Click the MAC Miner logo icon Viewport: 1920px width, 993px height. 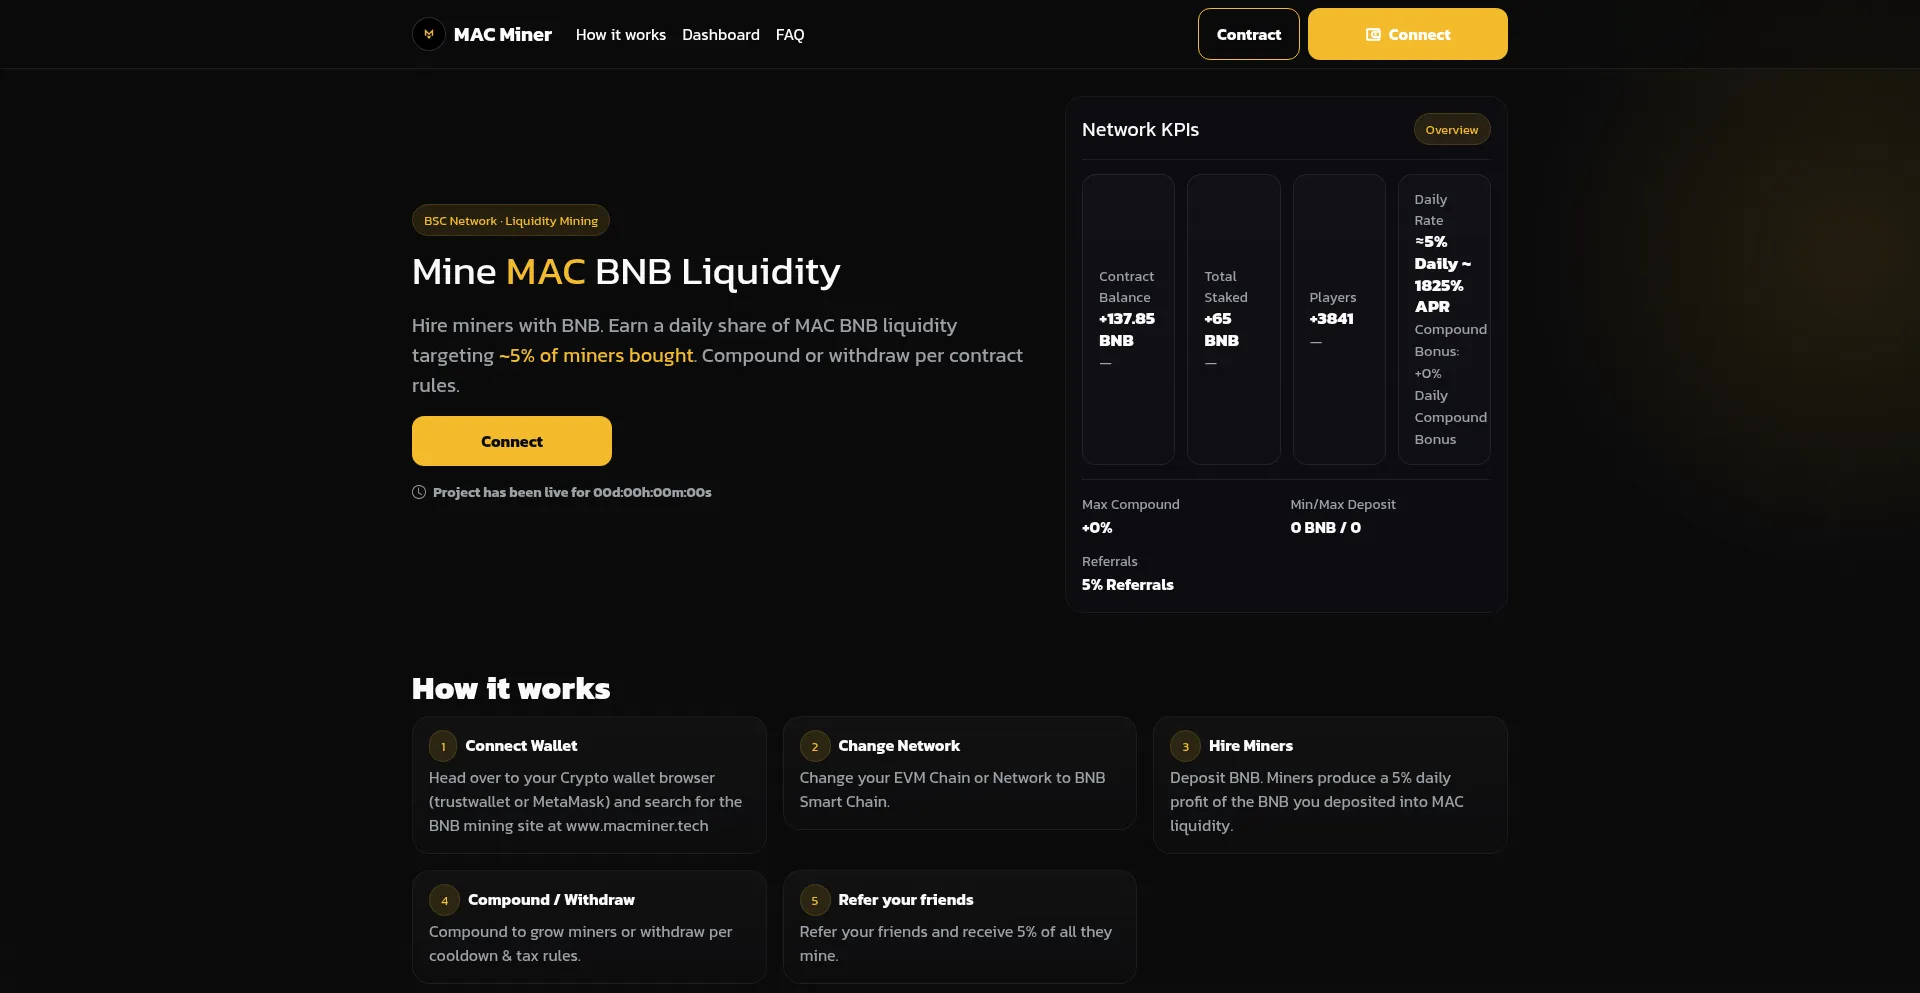pos(429,34)
